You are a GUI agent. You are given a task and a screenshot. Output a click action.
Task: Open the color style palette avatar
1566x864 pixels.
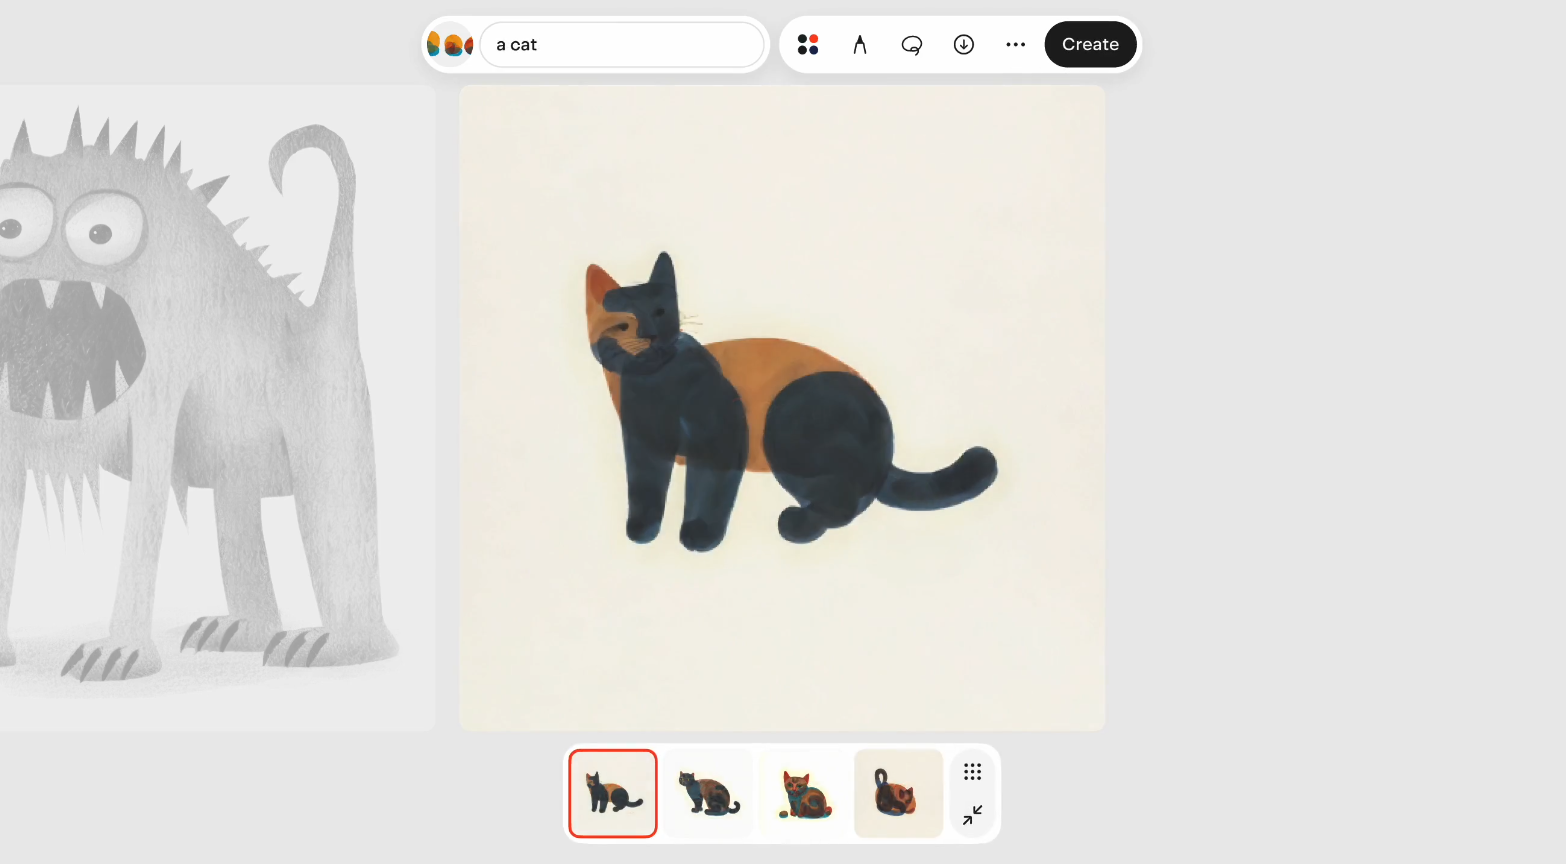[450, 45]
